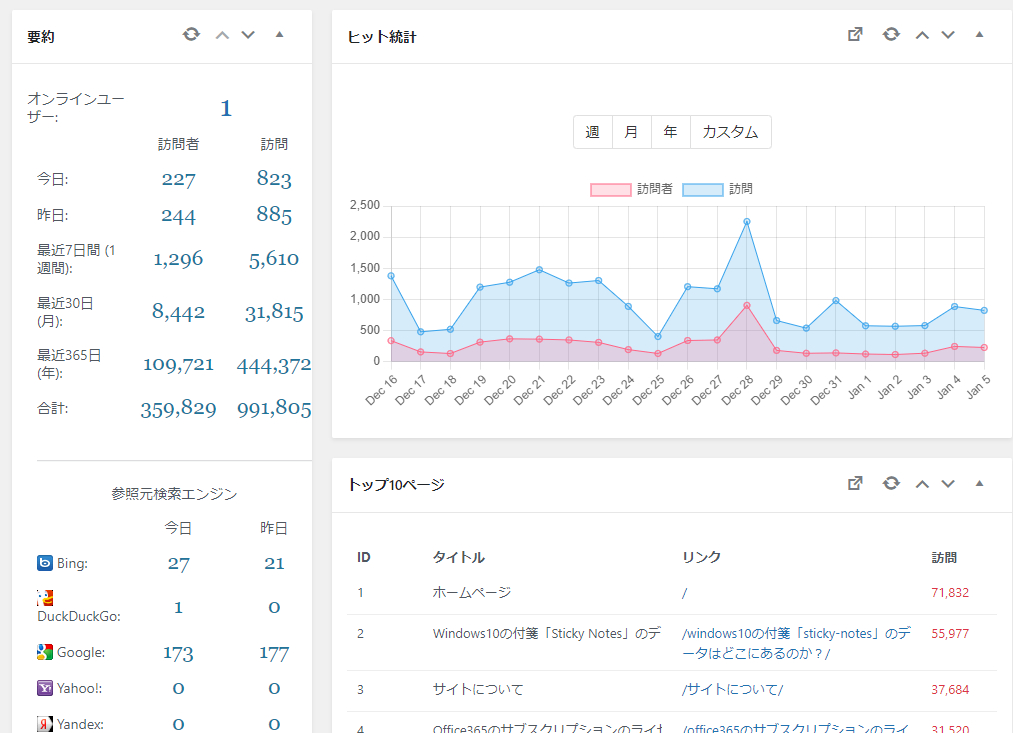1013x733 pixels.
Task: Click the Dec 28 訪問者 pink data point
Action: [x=747, y=305]
